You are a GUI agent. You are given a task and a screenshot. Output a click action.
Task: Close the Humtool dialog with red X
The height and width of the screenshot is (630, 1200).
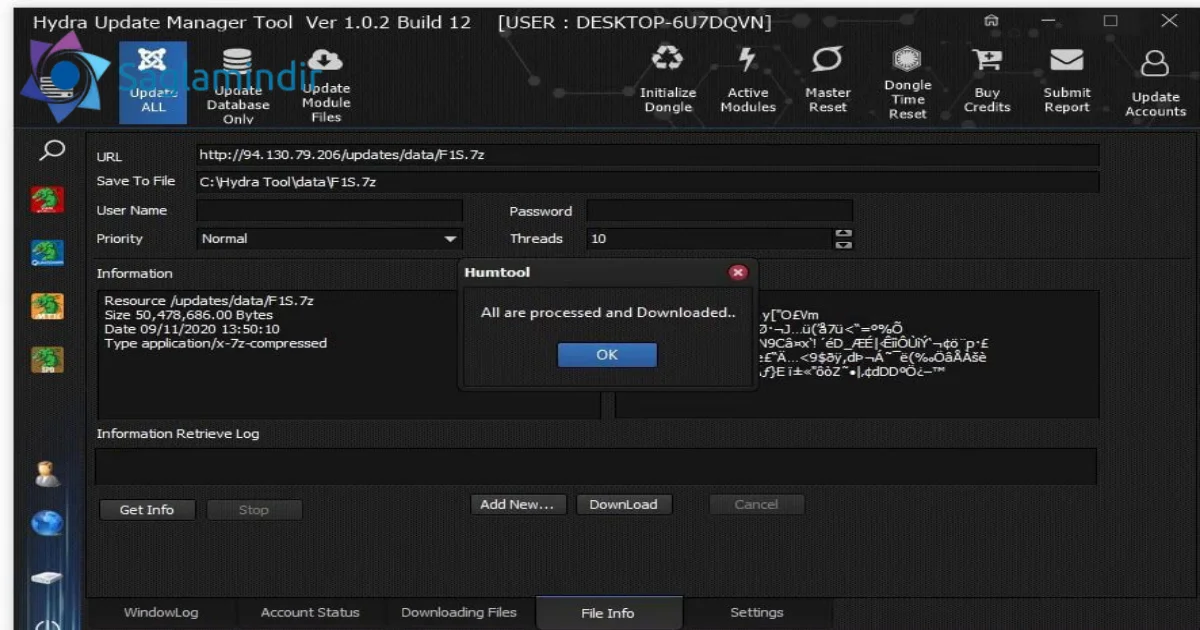738,272
